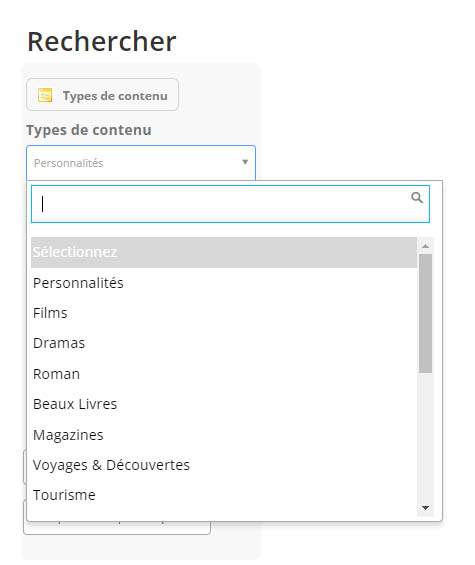Click the scrollbar down arrow in list
The width and height of the screenshot is (475, 565).
(x=425, y=508)
